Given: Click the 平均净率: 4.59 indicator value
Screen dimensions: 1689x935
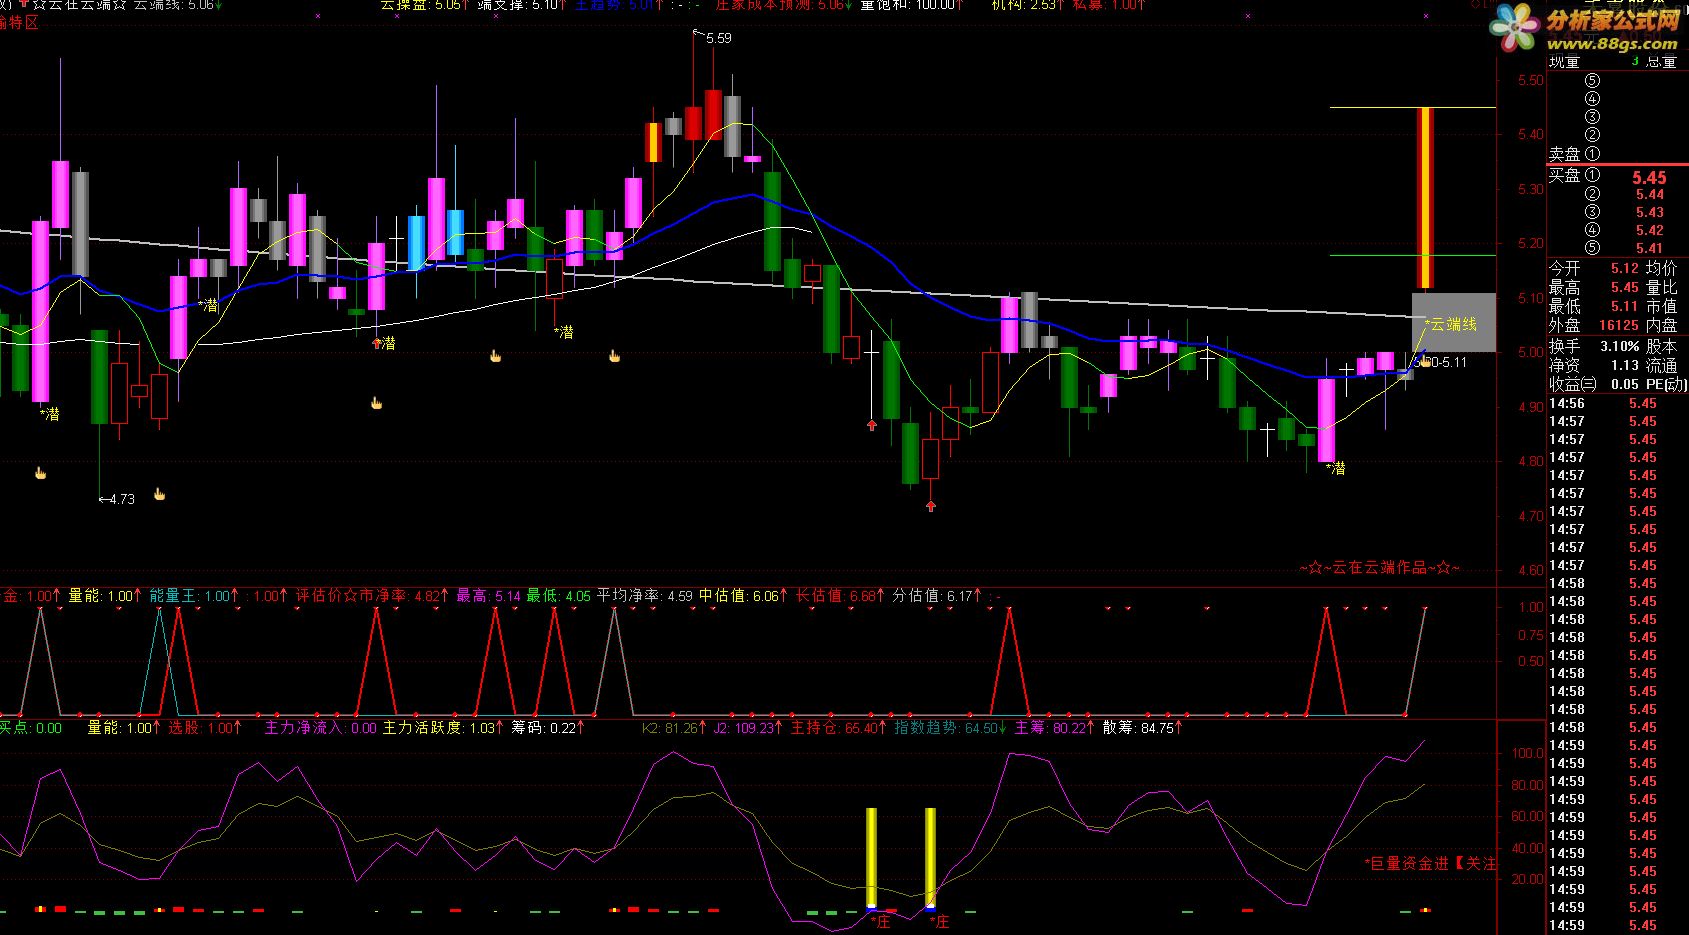Looking at the screenshot, I should [x=645, y=596].
